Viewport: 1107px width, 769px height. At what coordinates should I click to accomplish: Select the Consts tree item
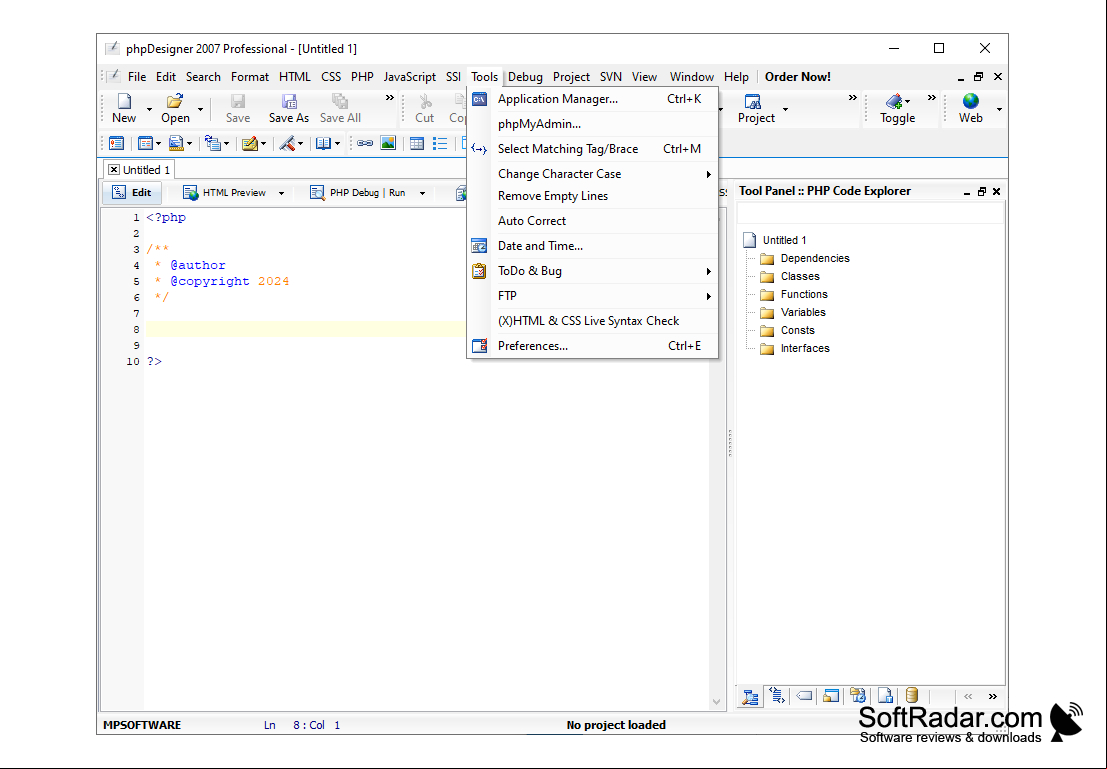(797, 330)
